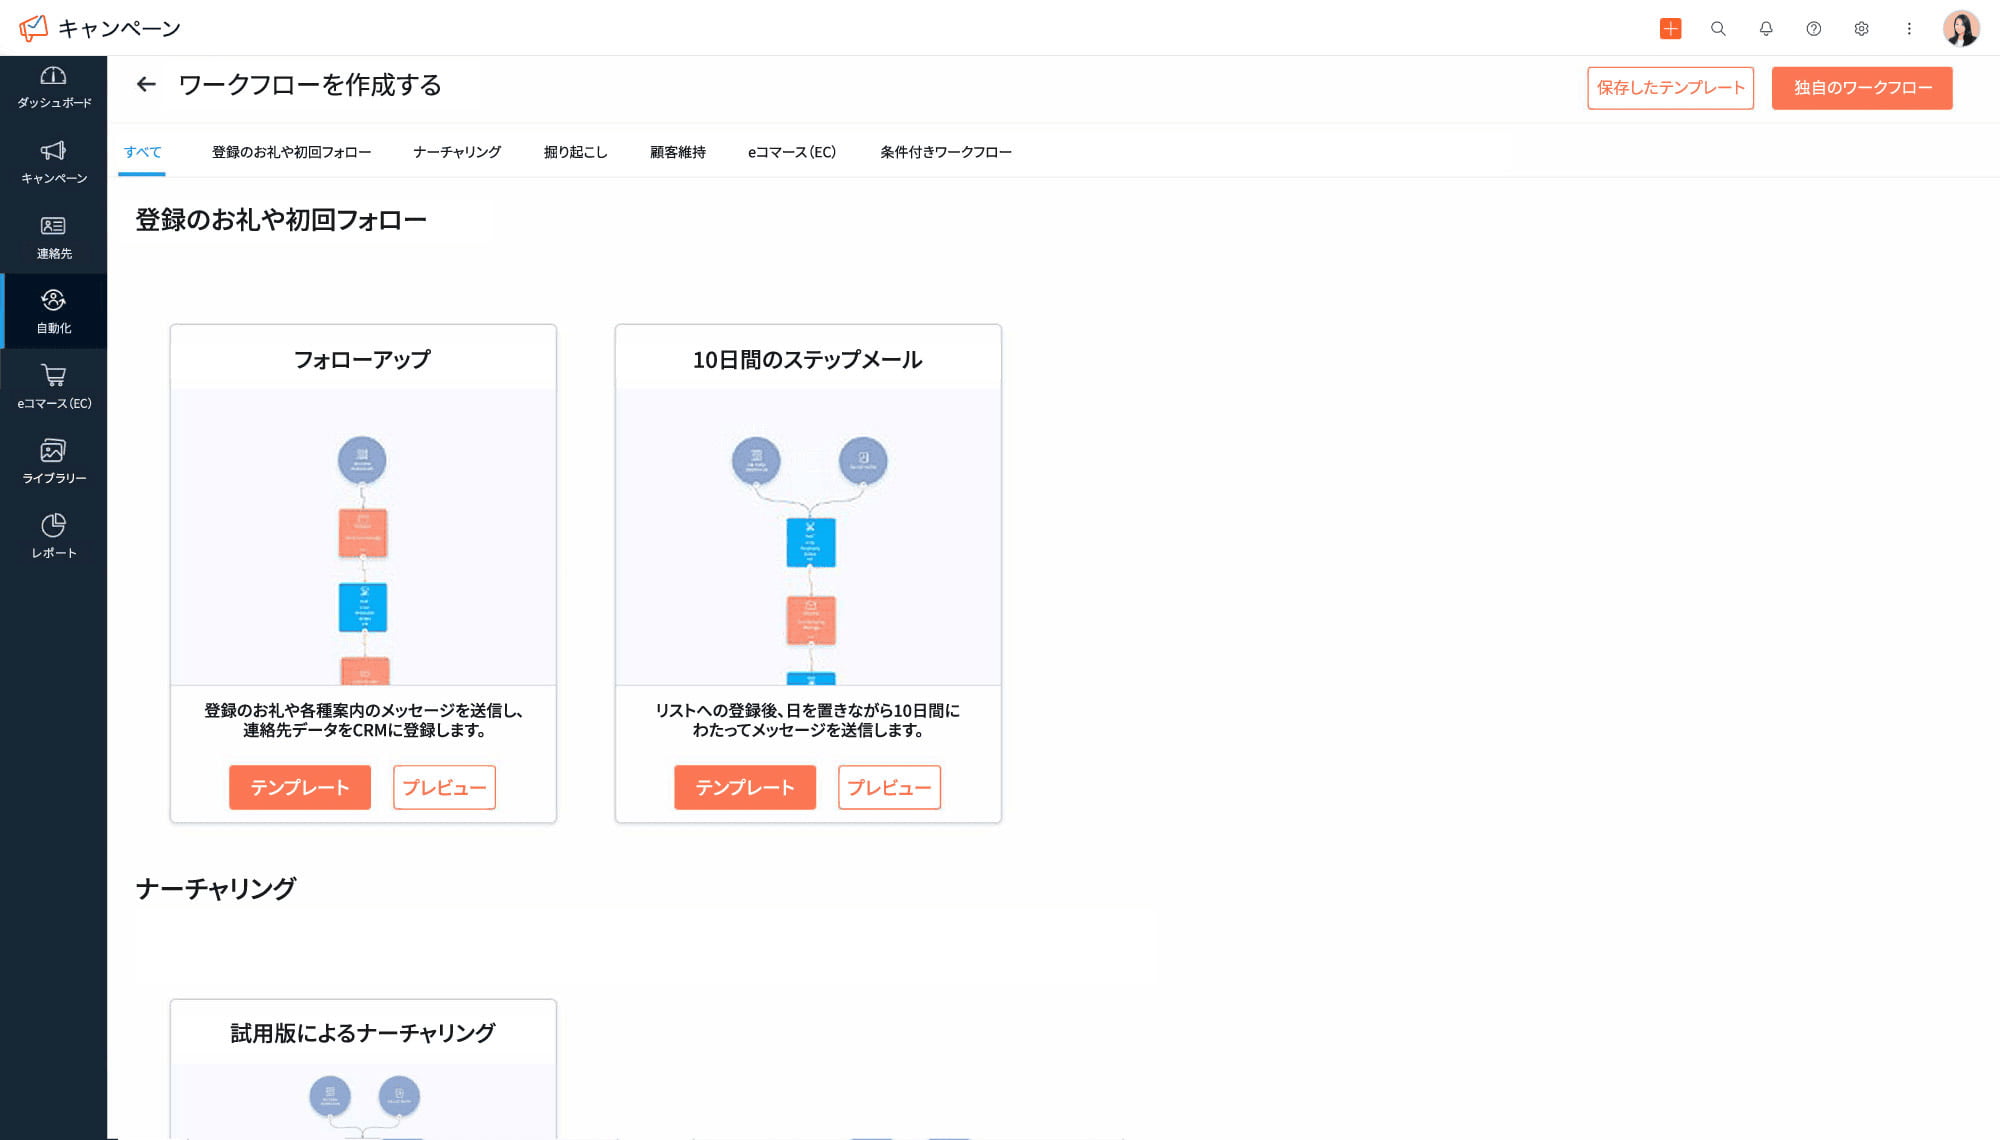Click the ナーチャリング section heading
The height and width of the screenshot is (1140, 2000).
click(x=216, y=889)
